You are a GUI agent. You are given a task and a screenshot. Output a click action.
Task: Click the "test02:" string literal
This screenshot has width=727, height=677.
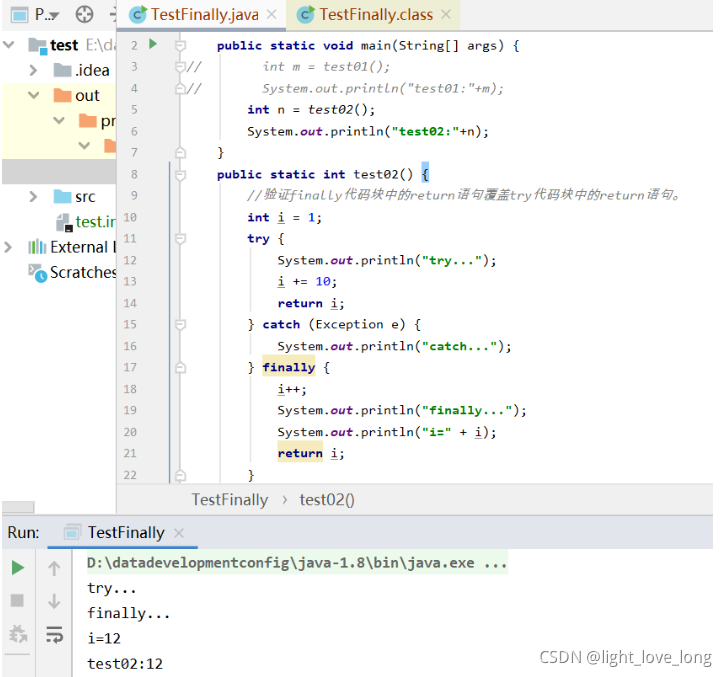click(x=425, y=131)
